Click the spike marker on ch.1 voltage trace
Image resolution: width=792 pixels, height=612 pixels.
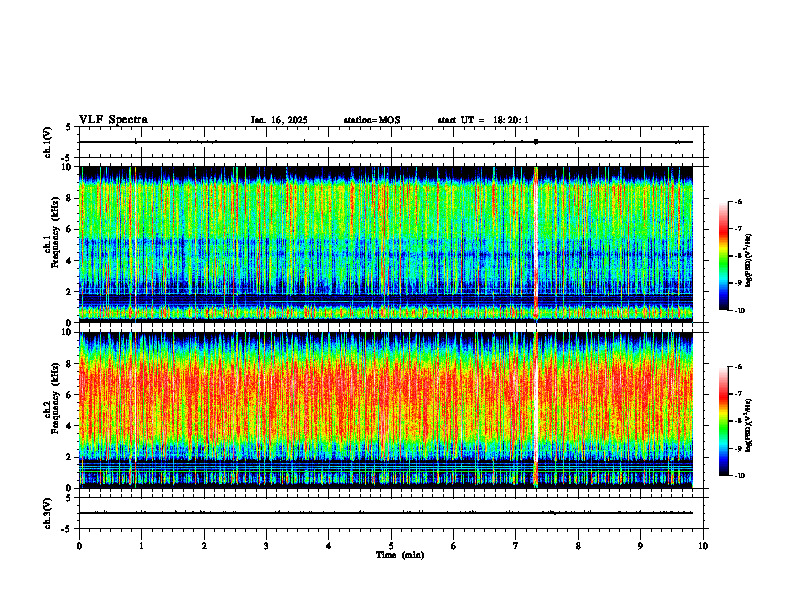pyautogui.click(x=536, y=142)
